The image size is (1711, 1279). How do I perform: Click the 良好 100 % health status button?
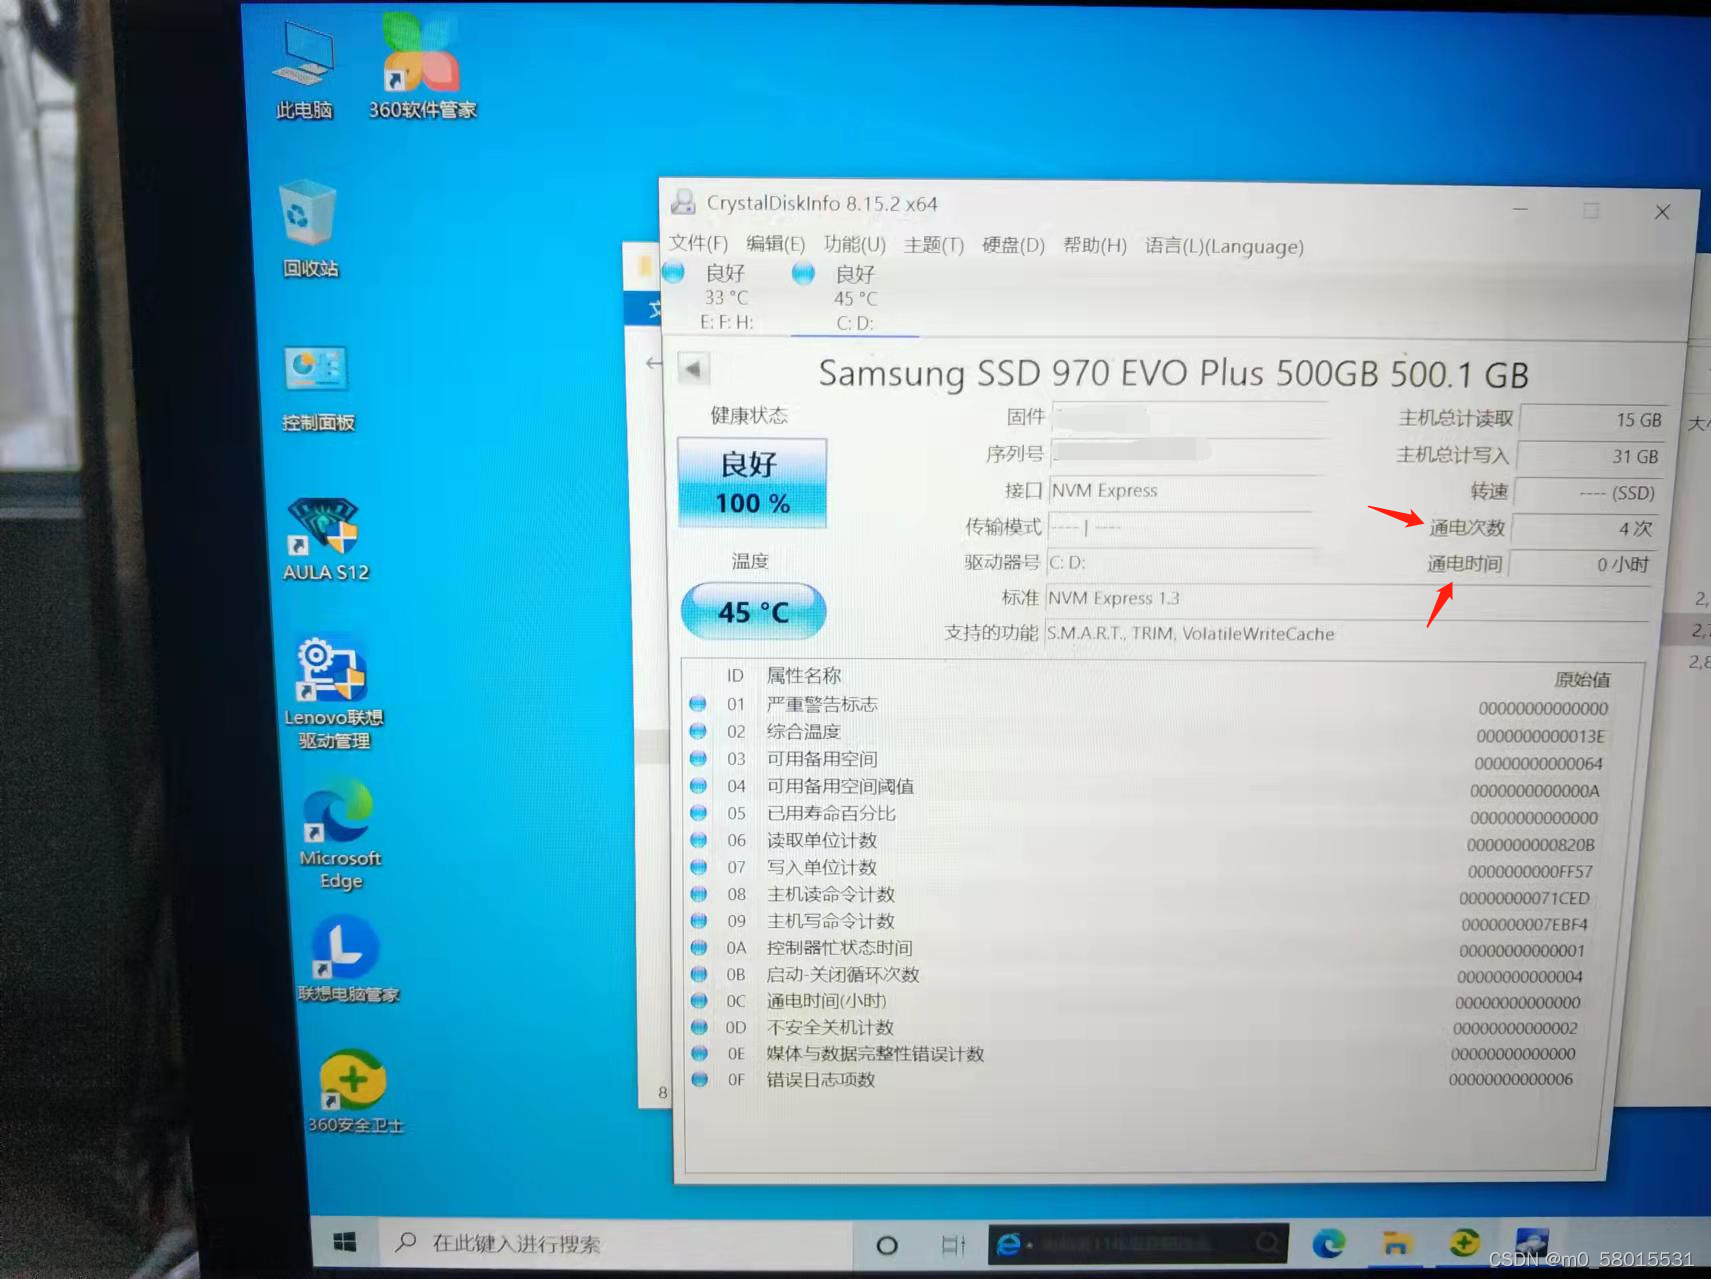click(x=752, y=483)
